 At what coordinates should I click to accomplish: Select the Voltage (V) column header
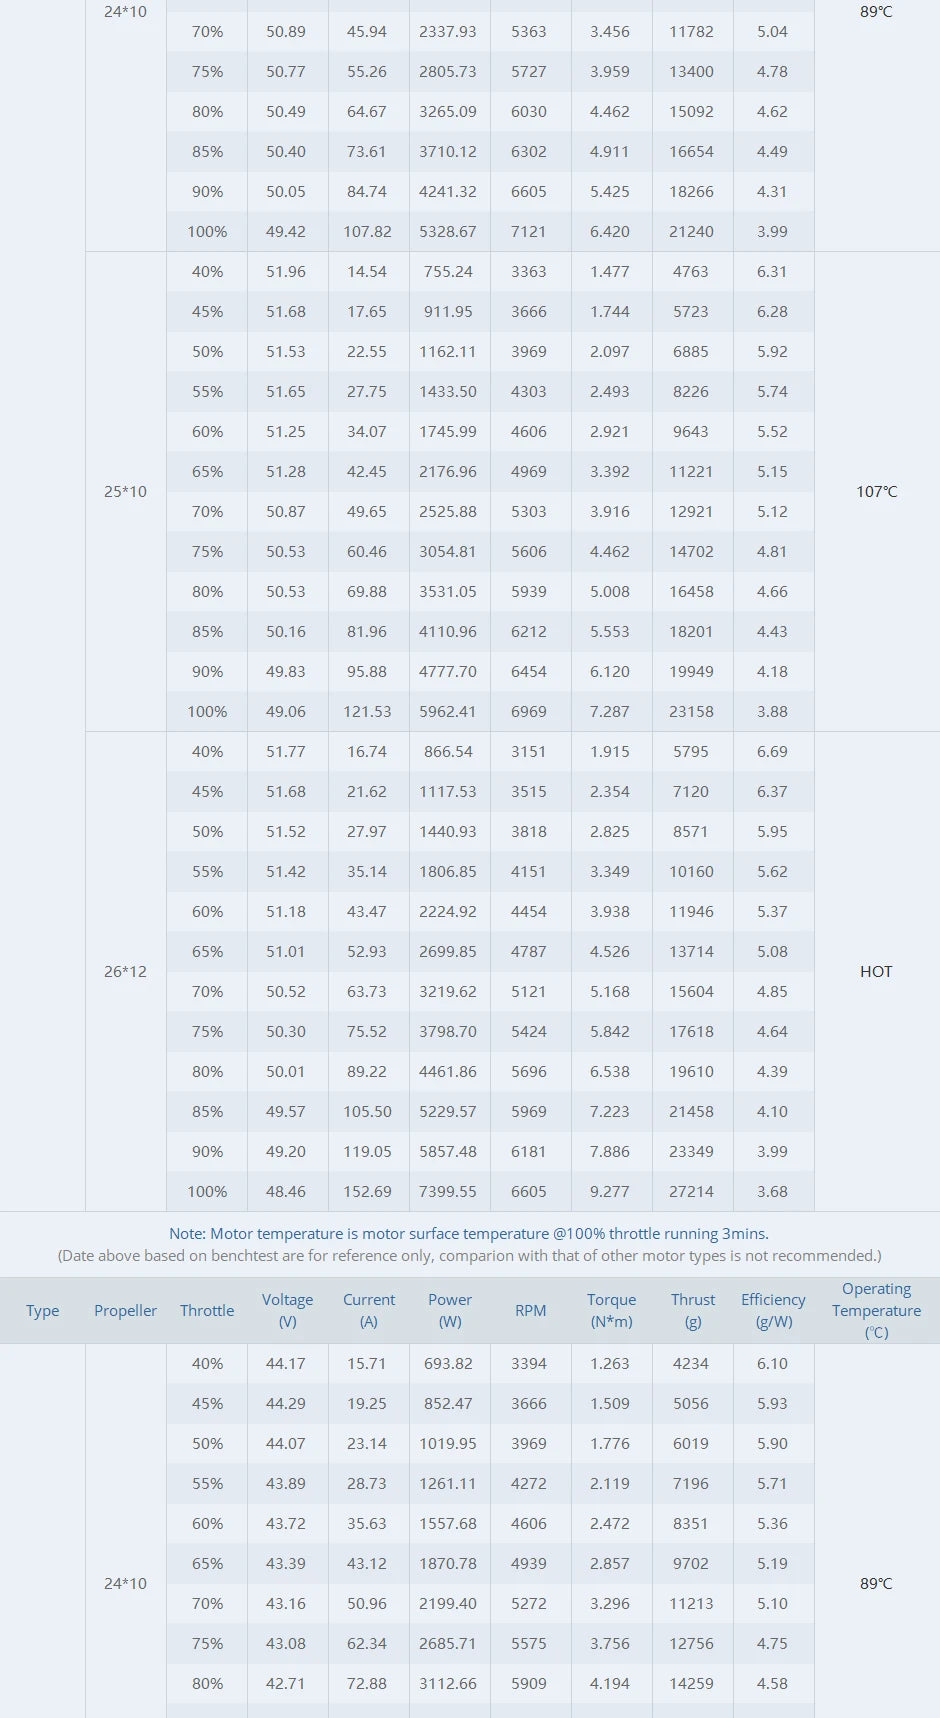[x=287, y=1310]
